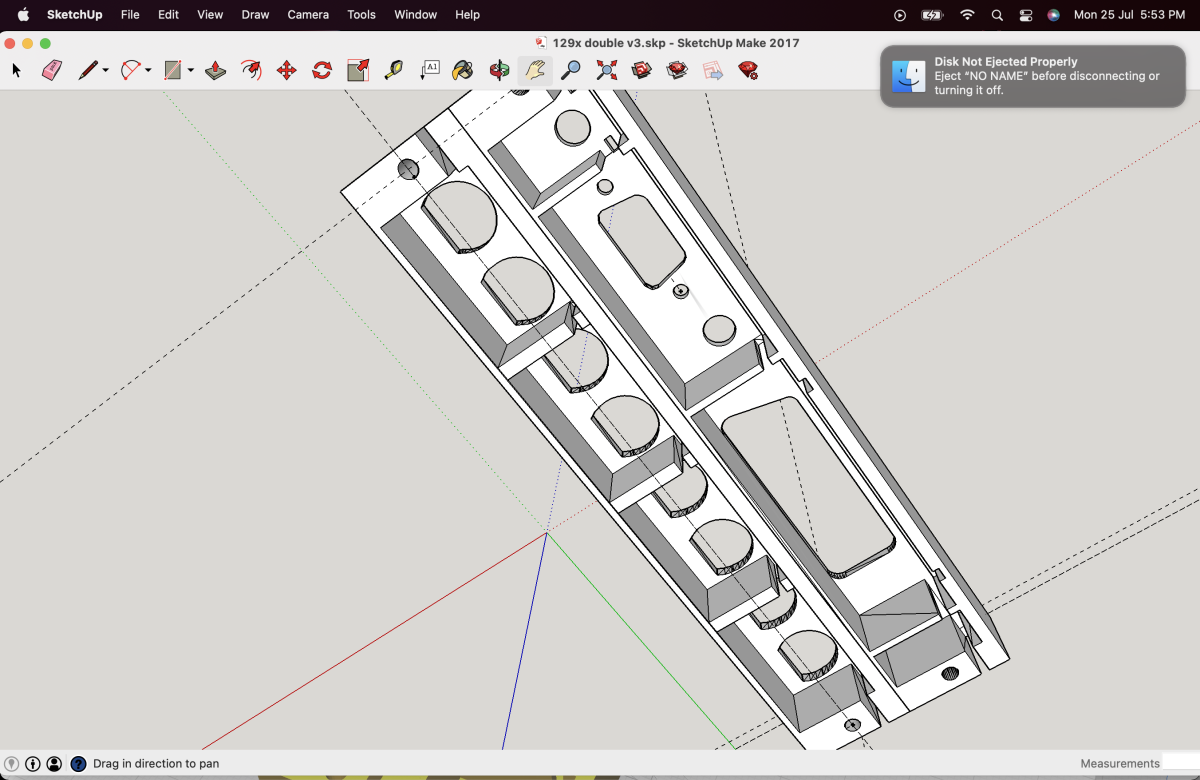Open Siri from the menu bar

pyautogui.click(x=1053, y=15)
